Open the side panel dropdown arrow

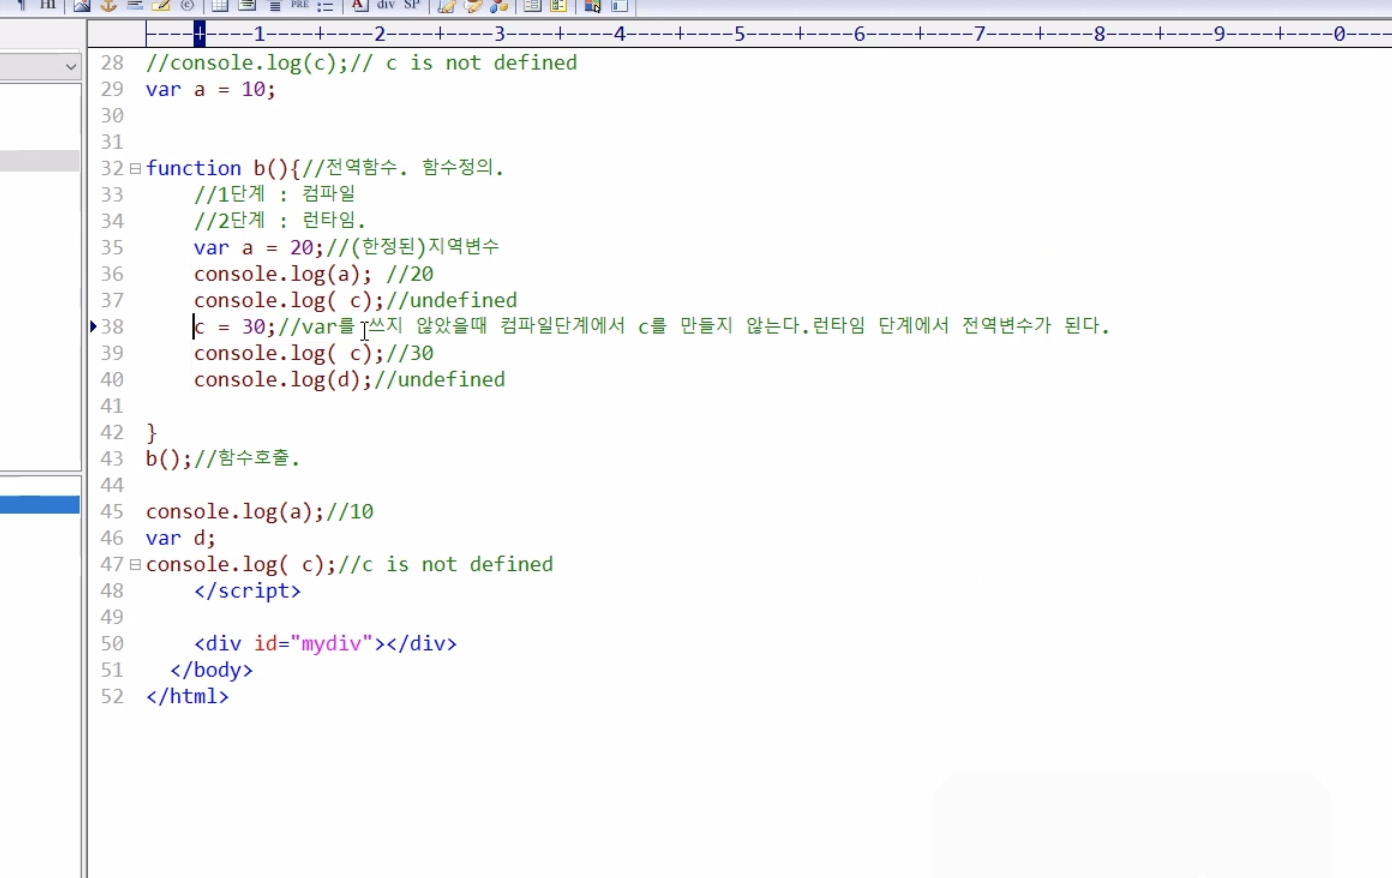[70, 67]
